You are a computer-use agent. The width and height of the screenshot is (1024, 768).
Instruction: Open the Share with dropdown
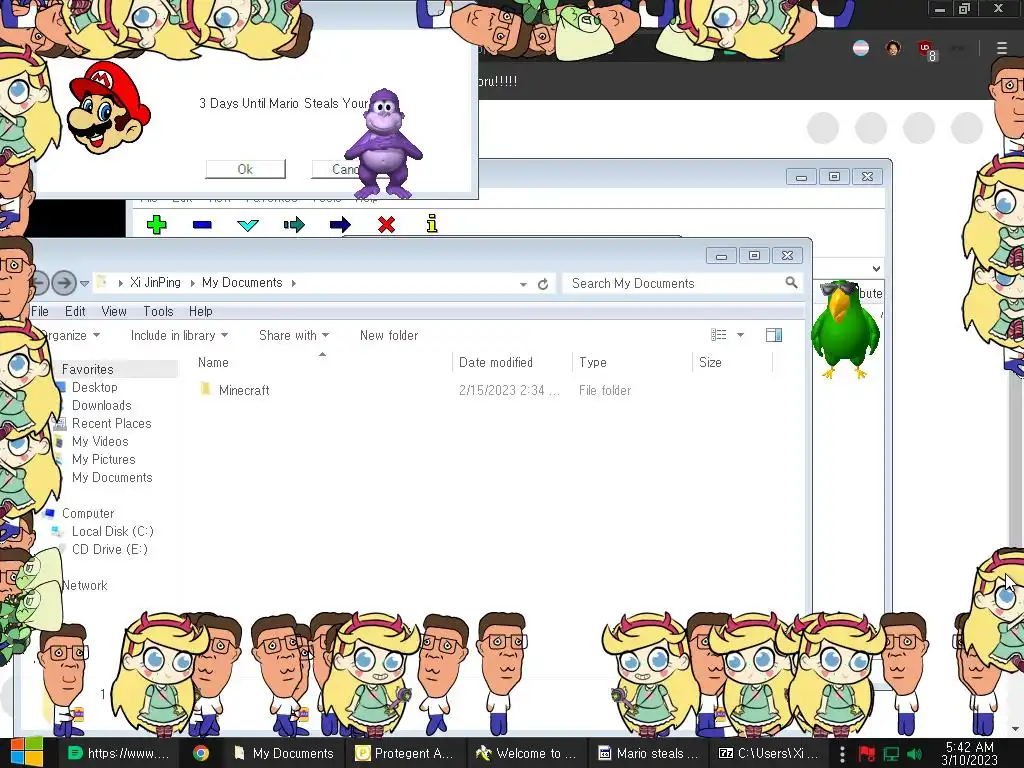point(294,335)
